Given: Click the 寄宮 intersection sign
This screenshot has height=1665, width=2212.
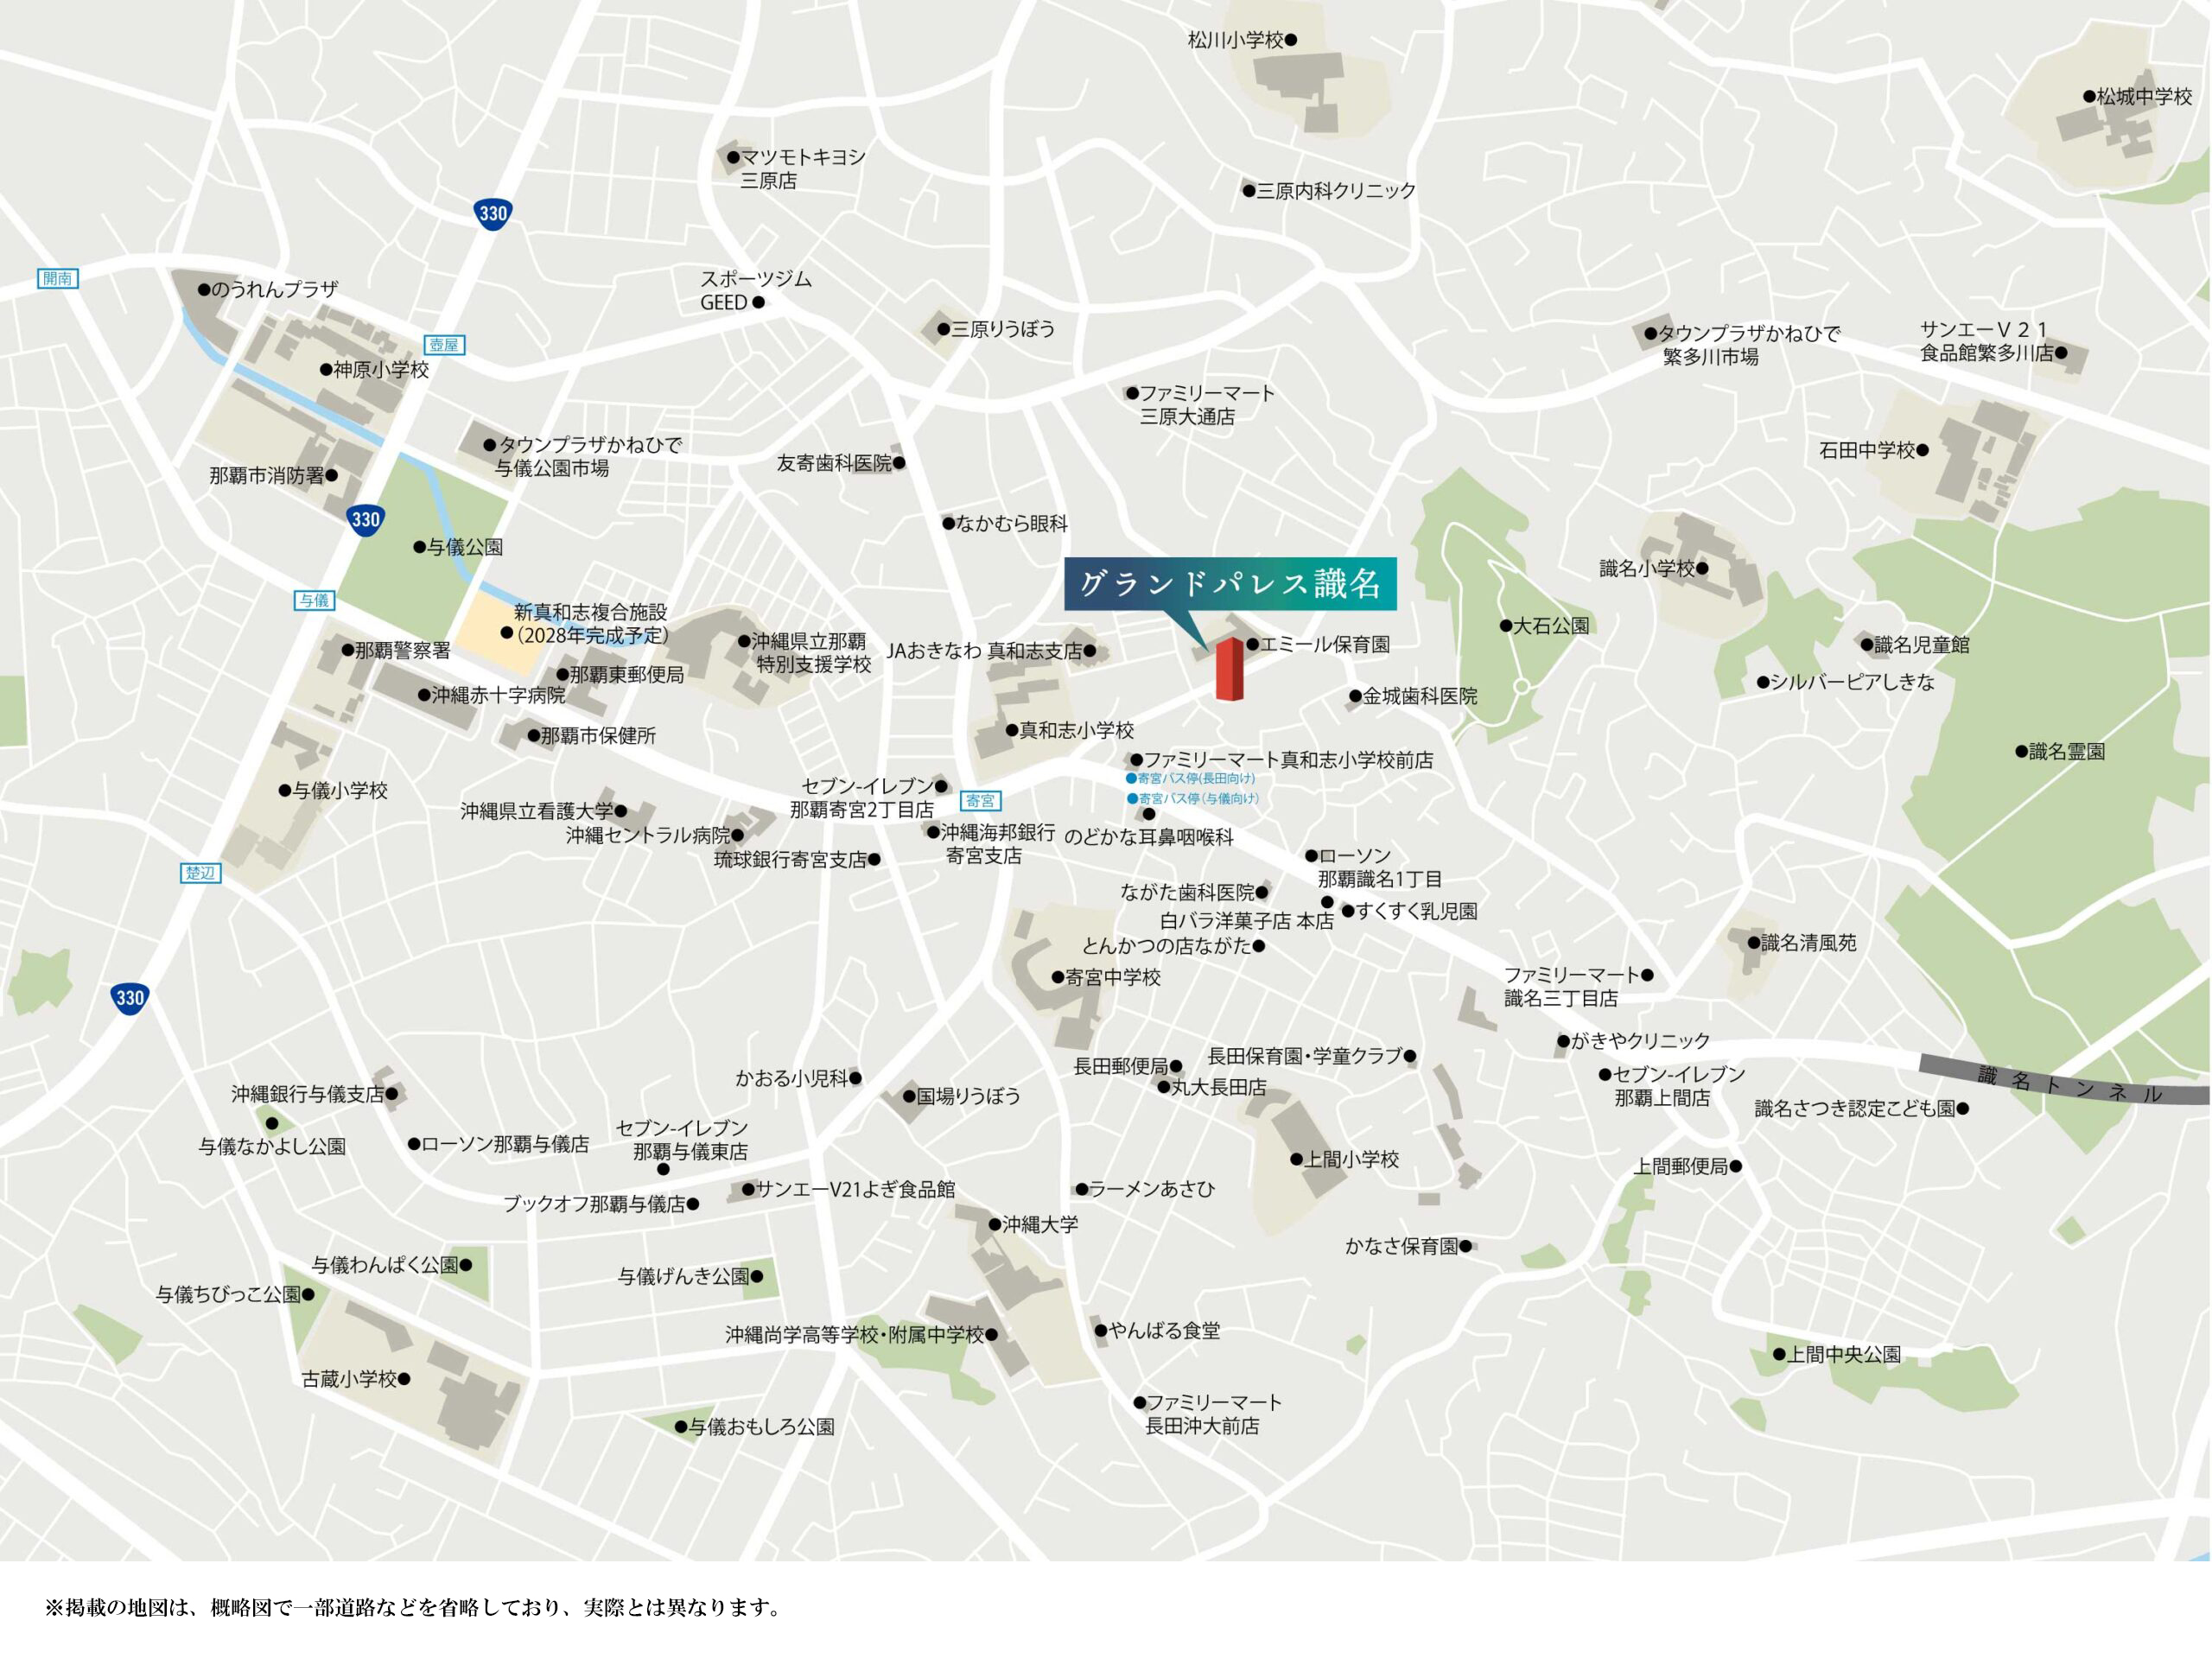Looking at the screenshot, I should tap(980, 800).
